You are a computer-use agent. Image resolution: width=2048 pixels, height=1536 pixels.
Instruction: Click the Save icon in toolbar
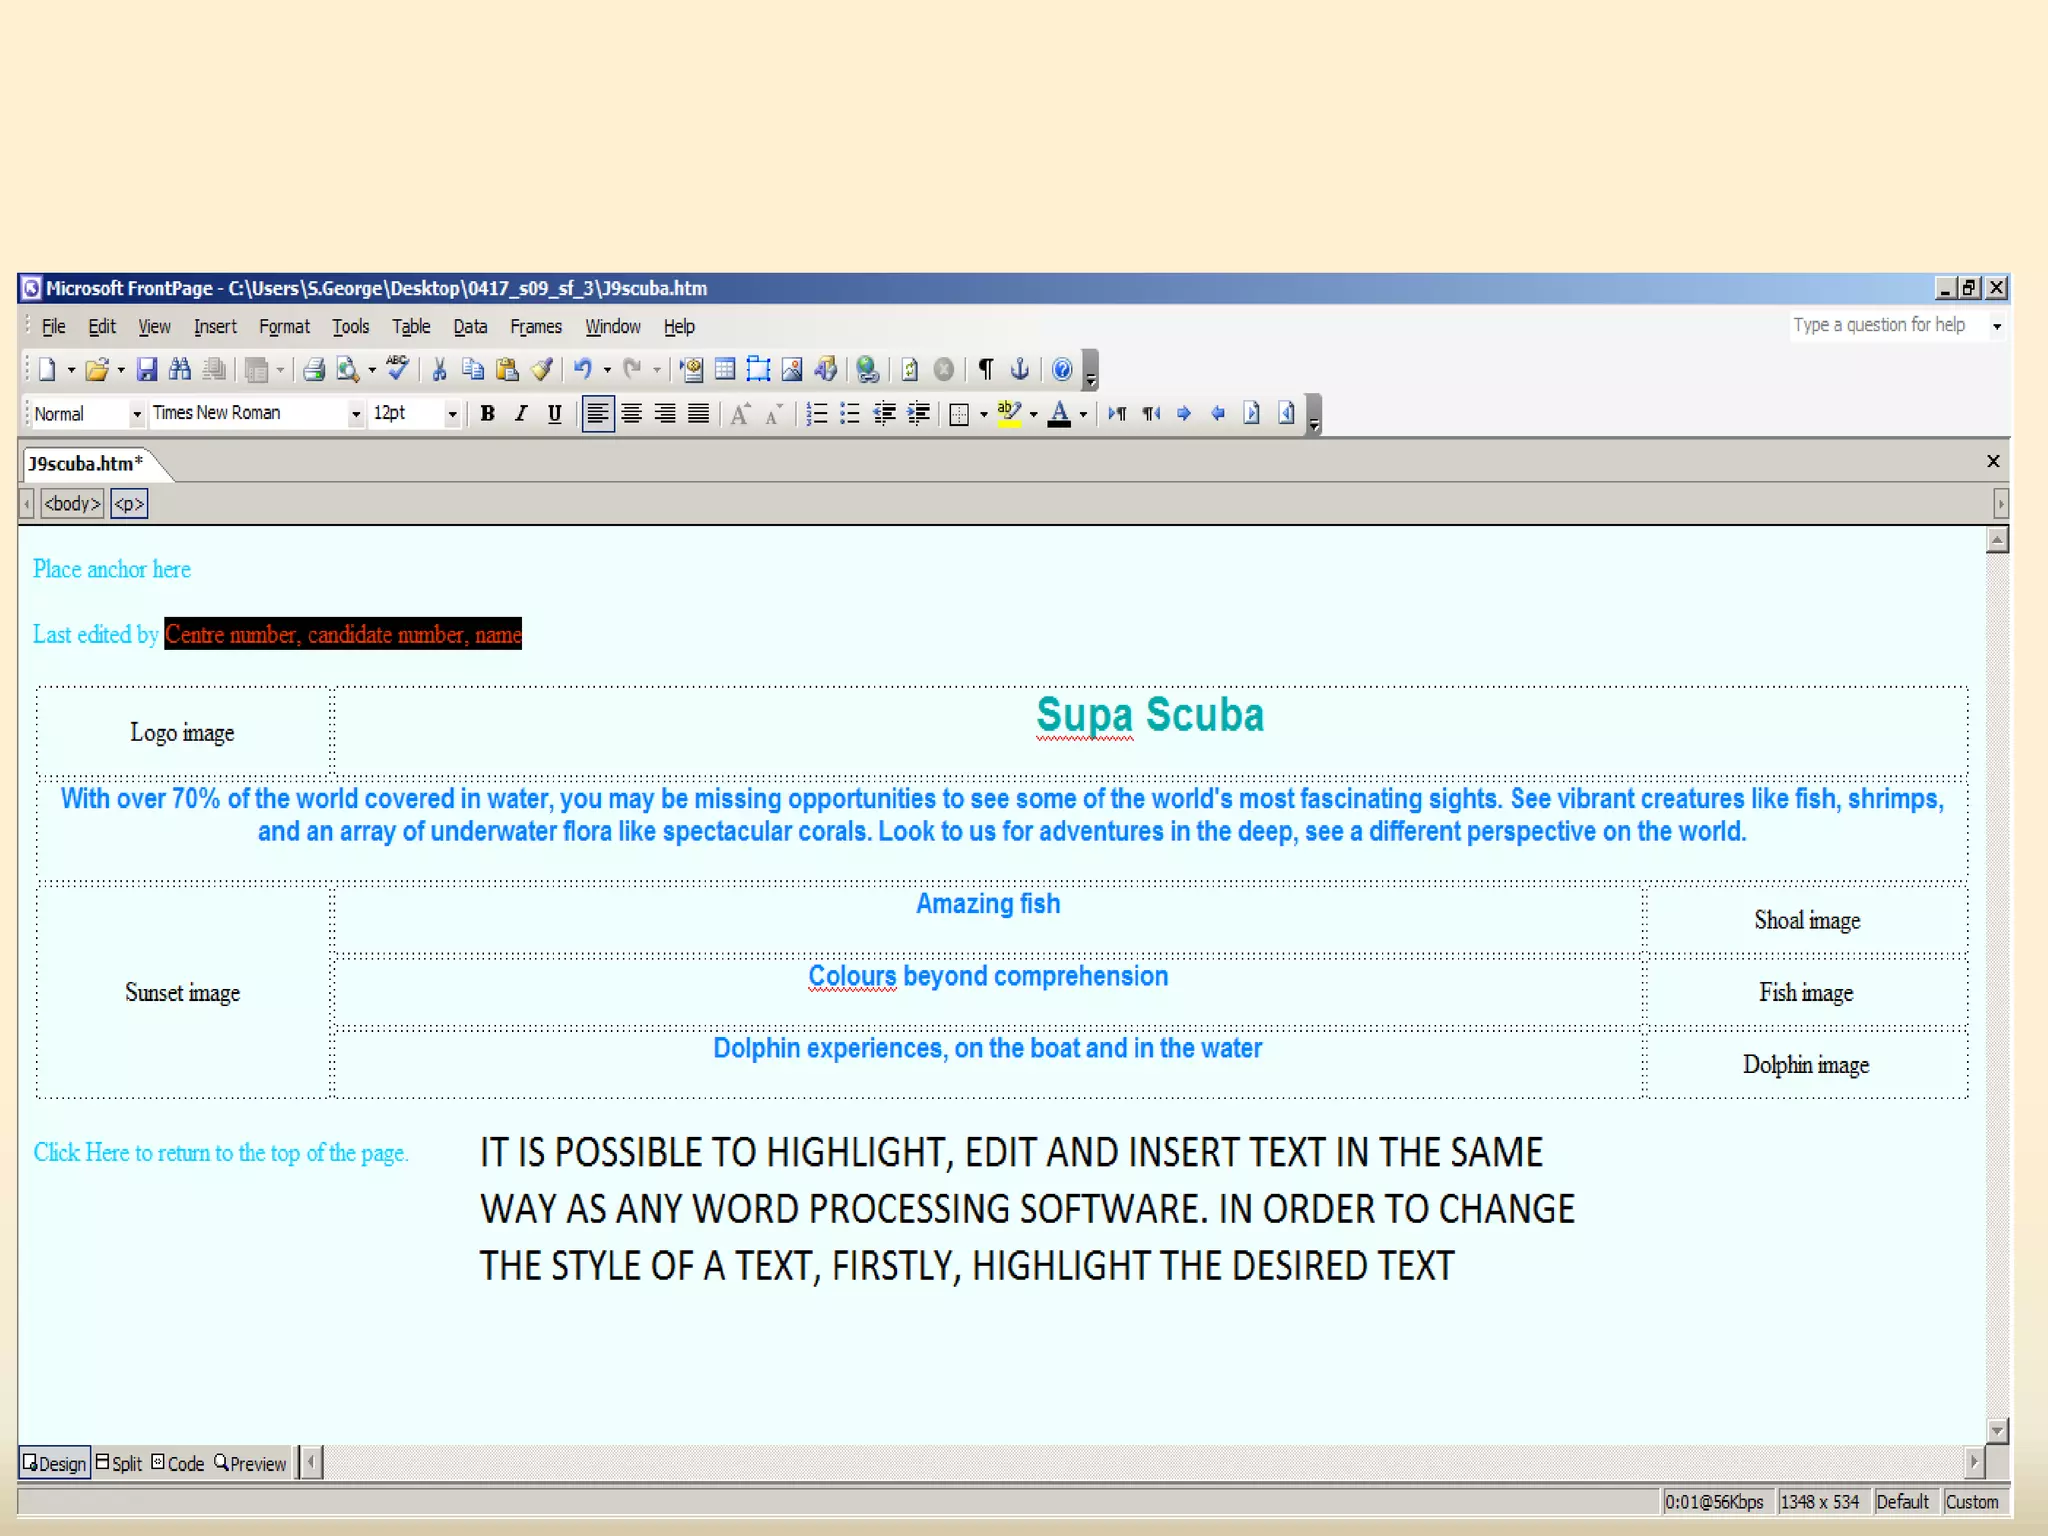(x=147, y=370)
